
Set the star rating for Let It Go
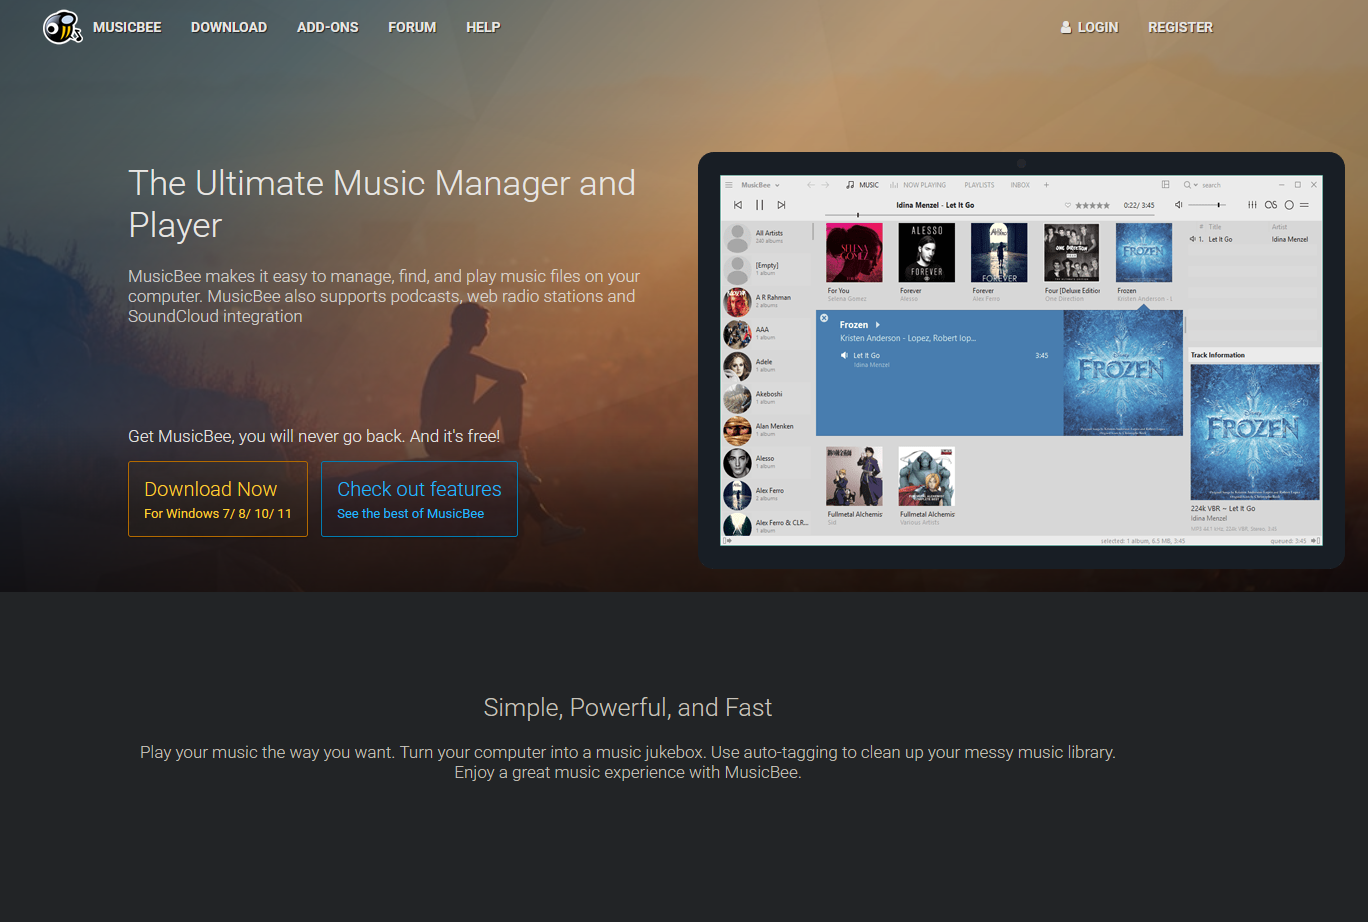coord(1093,206)
